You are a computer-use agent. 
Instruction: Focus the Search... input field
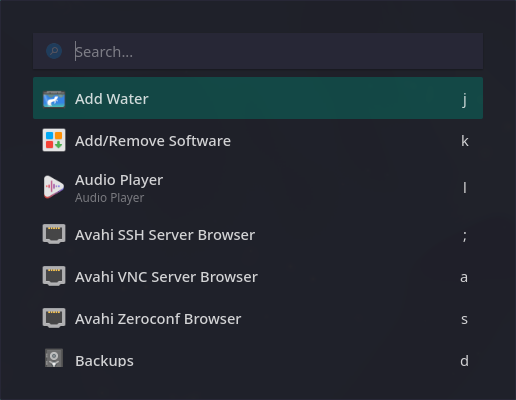point(258,51)
